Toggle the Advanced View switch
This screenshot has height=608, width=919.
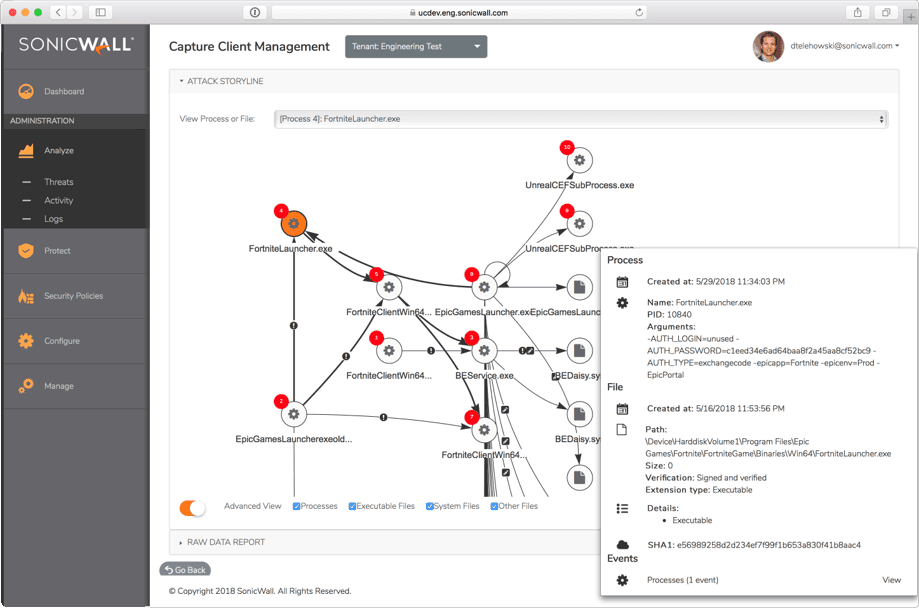tap(192, 507)
